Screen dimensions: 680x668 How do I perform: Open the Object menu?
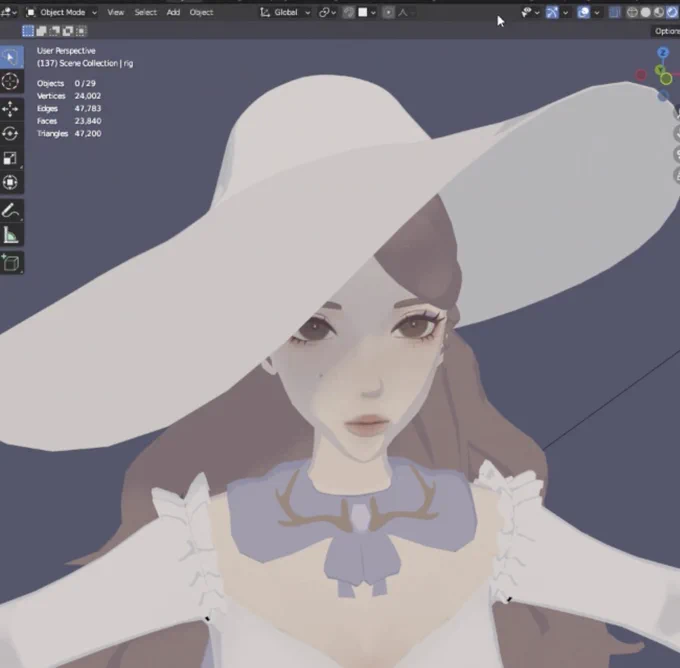tap(201, 13)
